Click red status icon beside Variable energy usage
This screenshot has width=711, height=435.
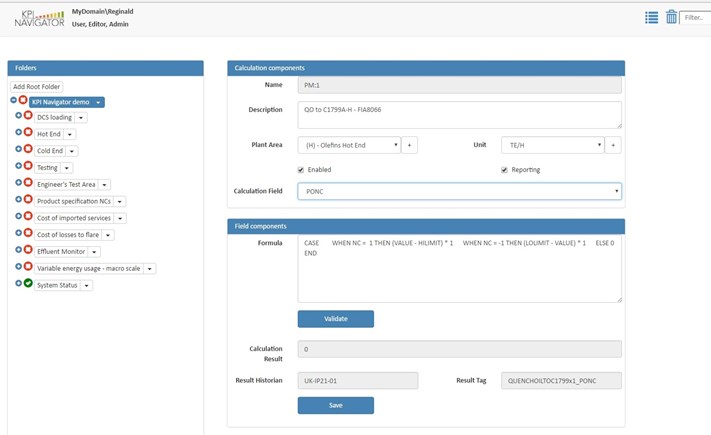coord(28,266)
